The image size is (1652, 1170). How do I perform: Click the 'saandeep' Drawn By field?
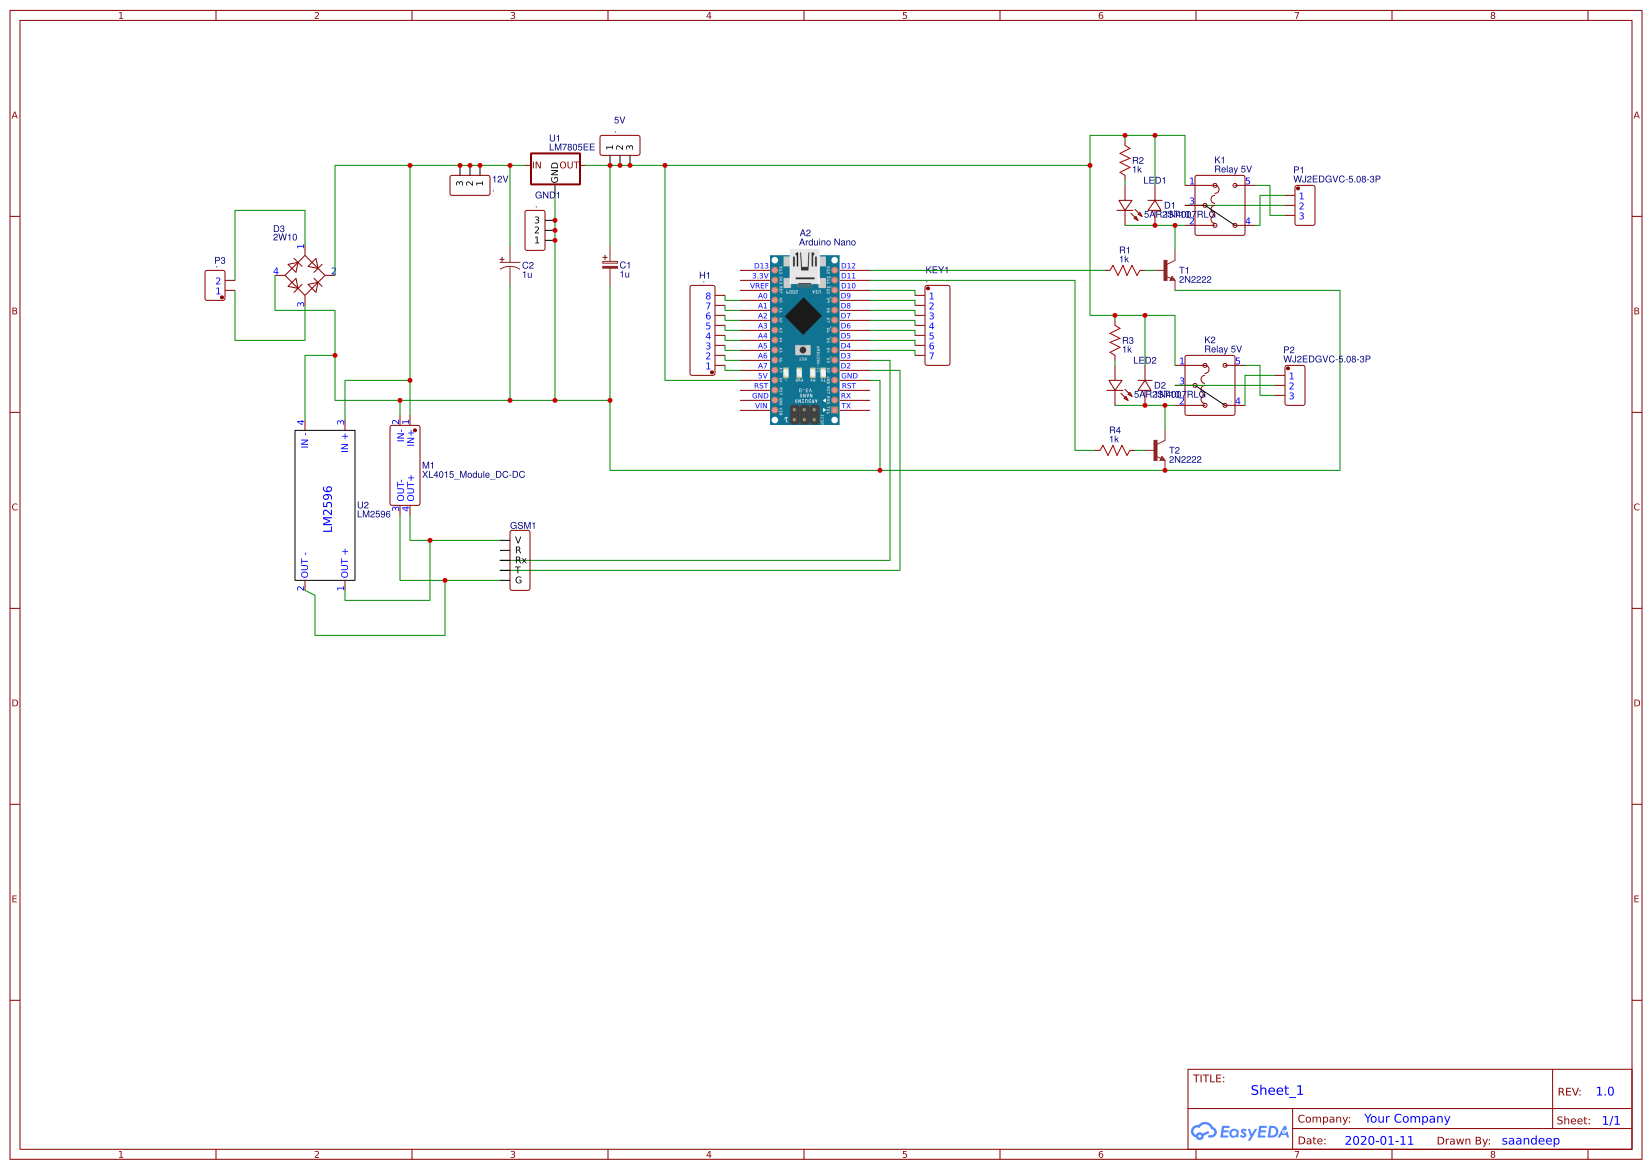[x=1530, y=1141]
